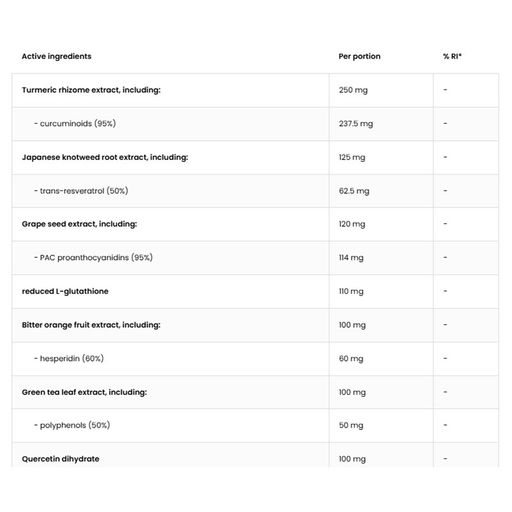Select the Quercetin dihydrate row label
The height and width of the screenshot is (512, 512).
(x=60, y=459)
